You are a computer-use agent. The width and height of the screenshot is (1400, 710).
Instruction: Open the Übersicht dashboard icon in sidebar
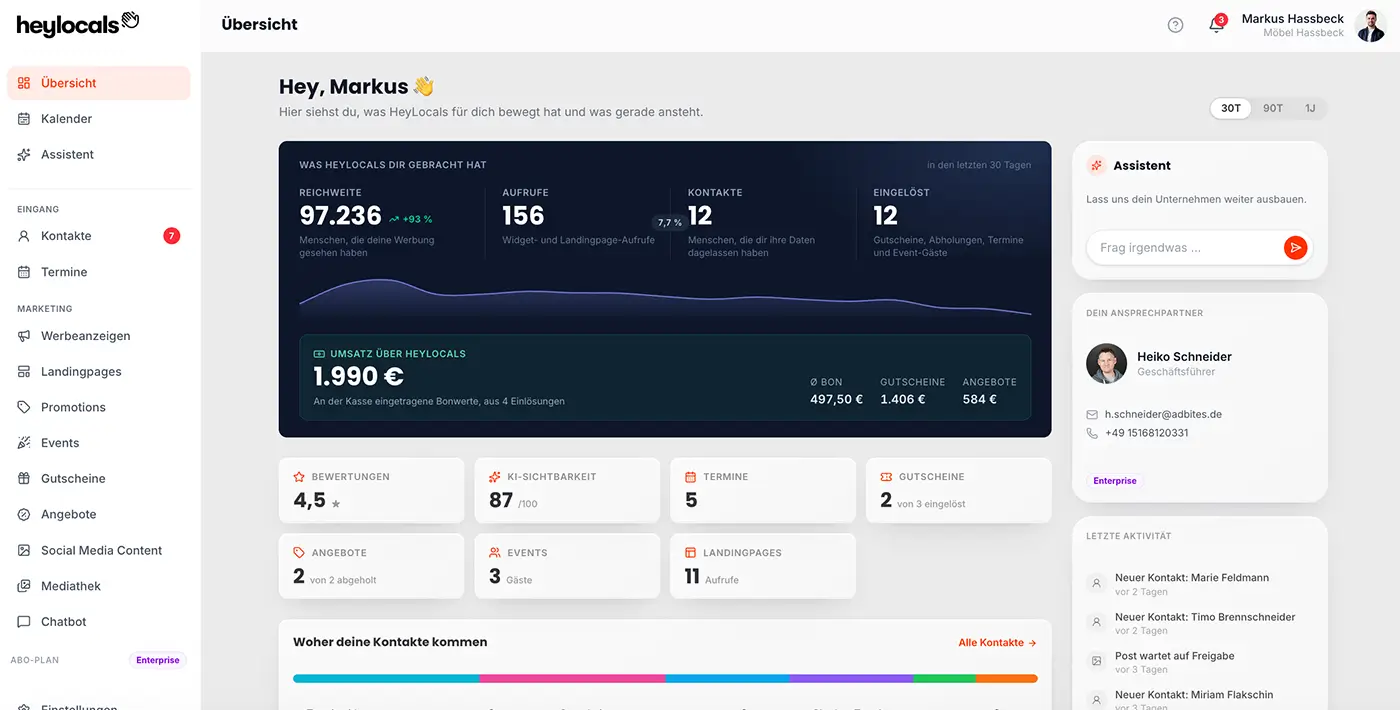click(x=24, y=83)
